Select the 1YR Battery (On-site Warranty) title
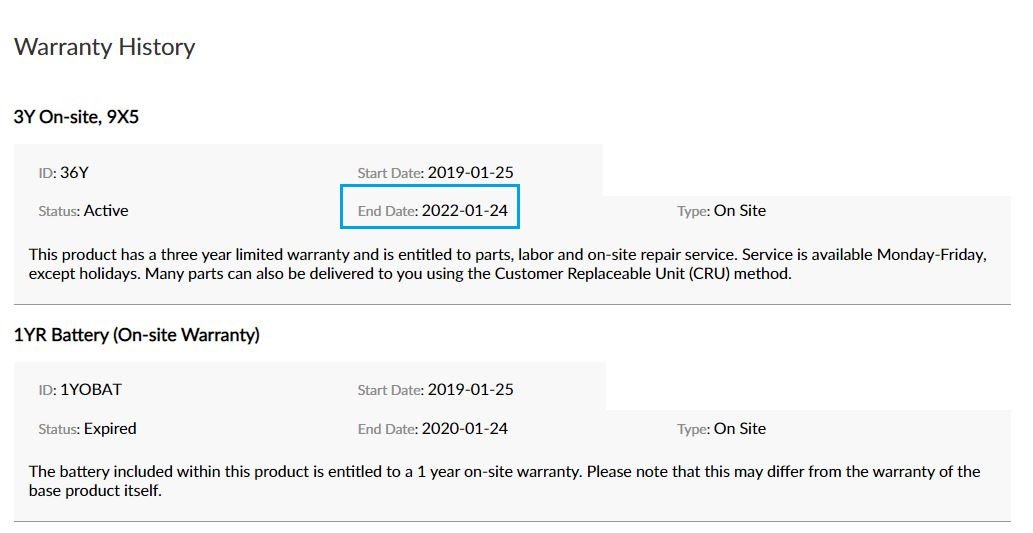Screen dimensions: 1033x533 pyautogui.click(x=136, y=335)
